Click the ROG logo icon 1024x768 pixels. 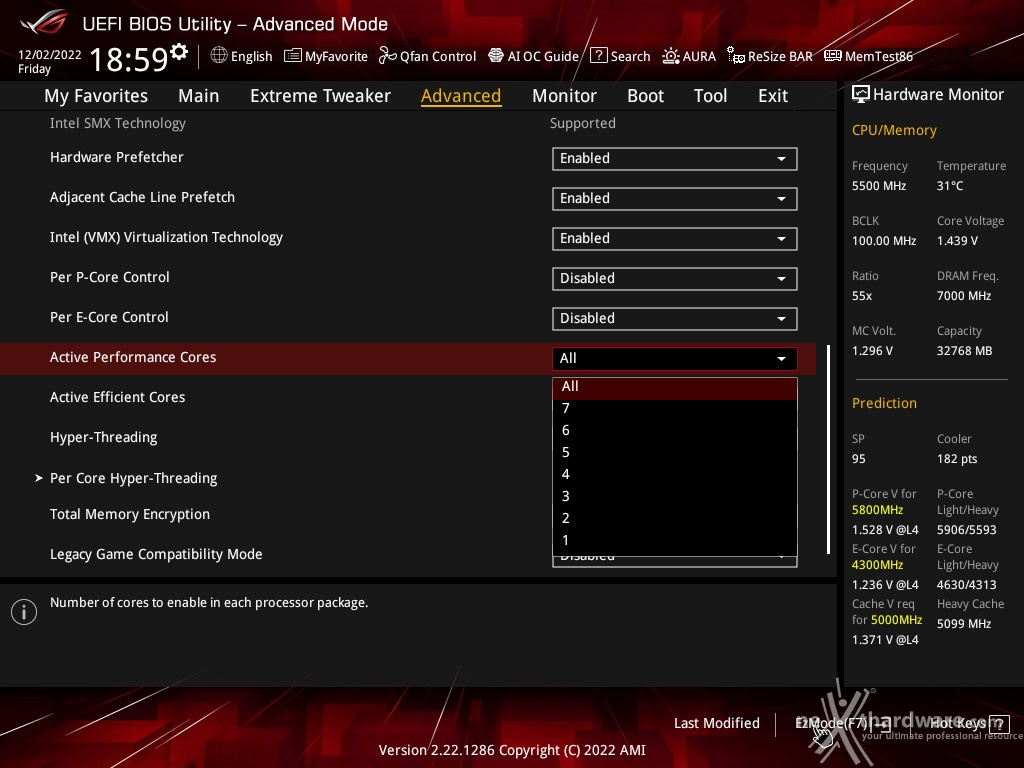(x=44, y=22)
